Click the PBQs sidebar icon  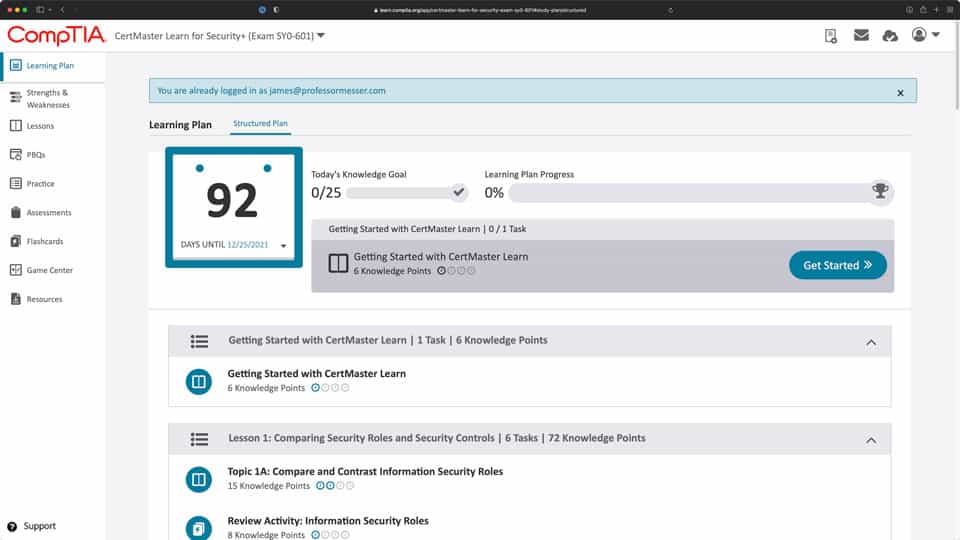(x=16, y=155)
